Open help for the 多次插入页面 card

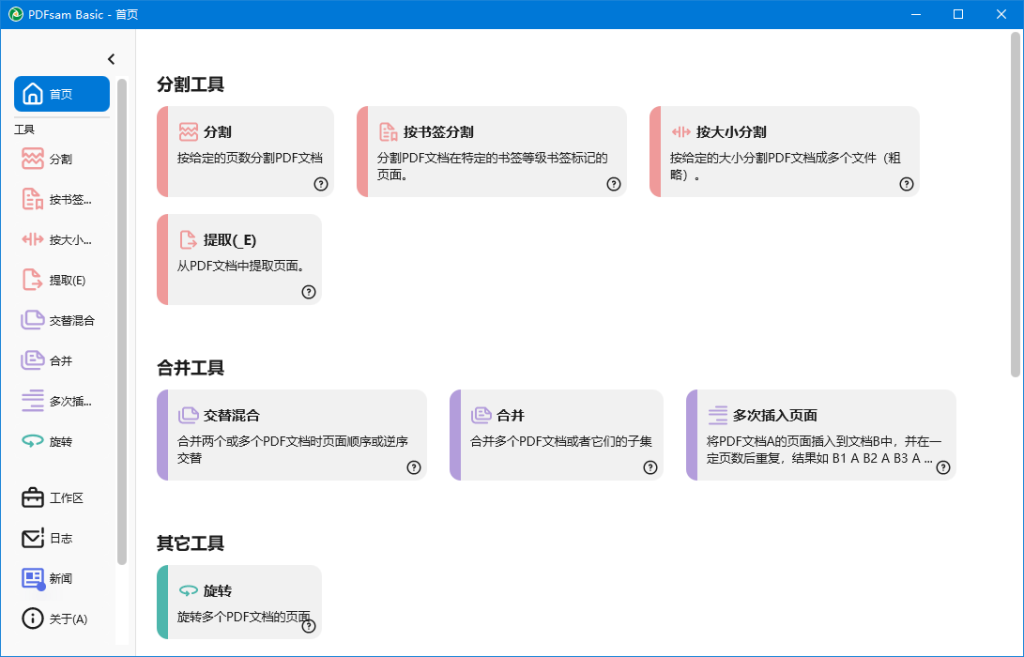pos(944,468)
